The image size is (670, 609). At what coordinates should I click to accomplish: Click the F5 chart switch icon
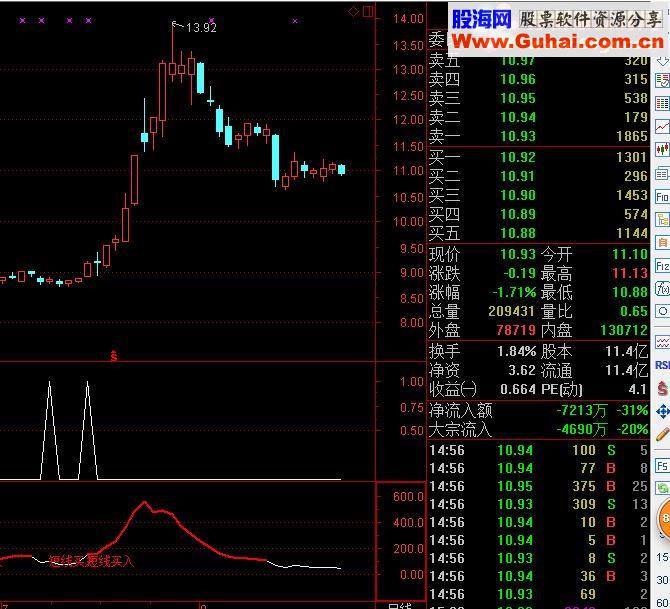(x=663, y=465)
